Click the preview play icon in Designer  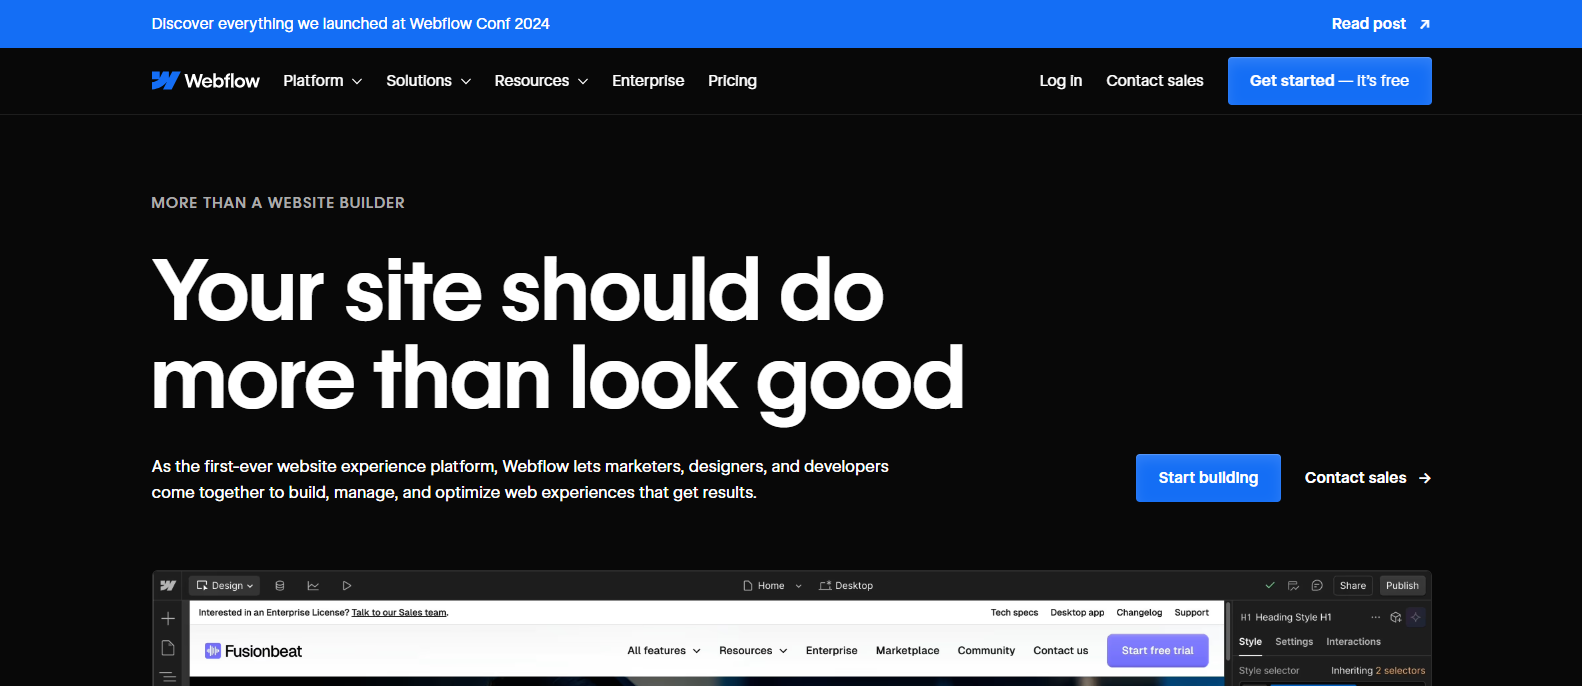click(347, 586)
